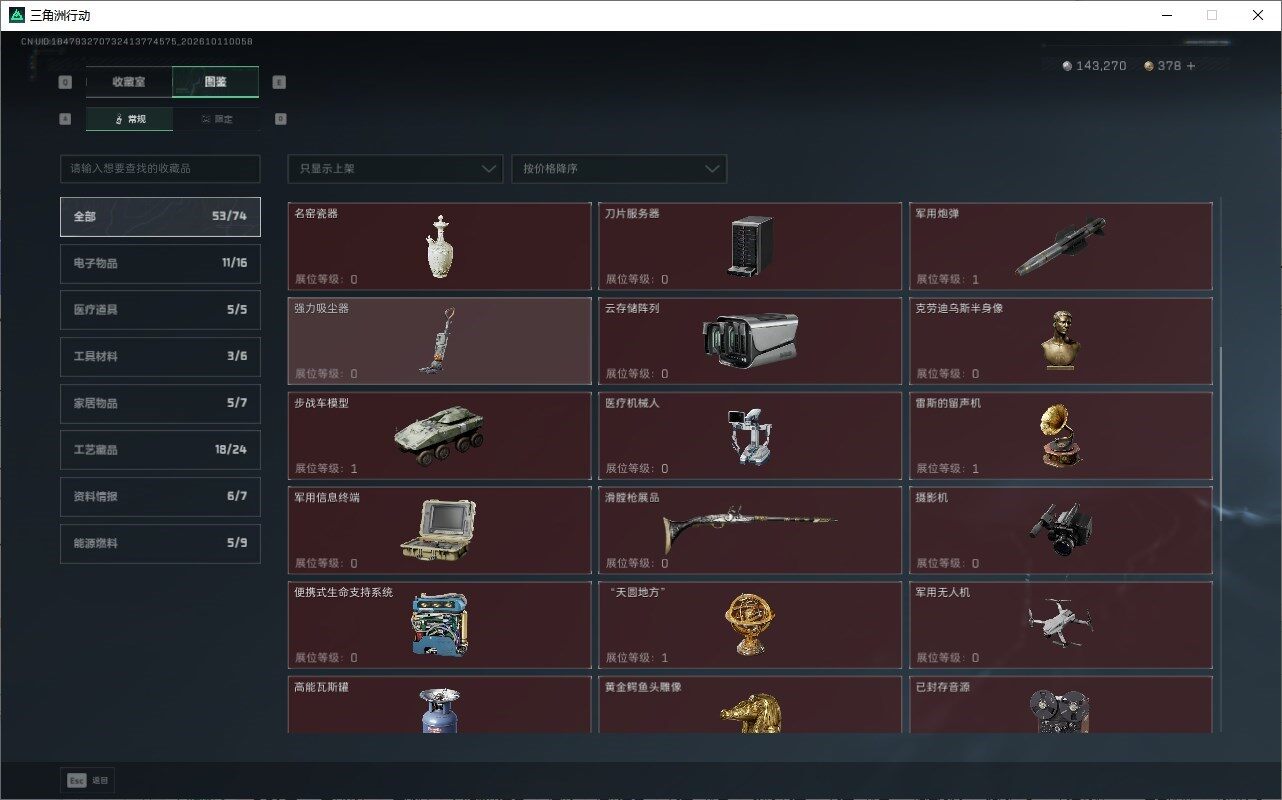Click the plus icon beside 378
Viewport: 1282px width, 800px height.
(x=1191, y=66)
